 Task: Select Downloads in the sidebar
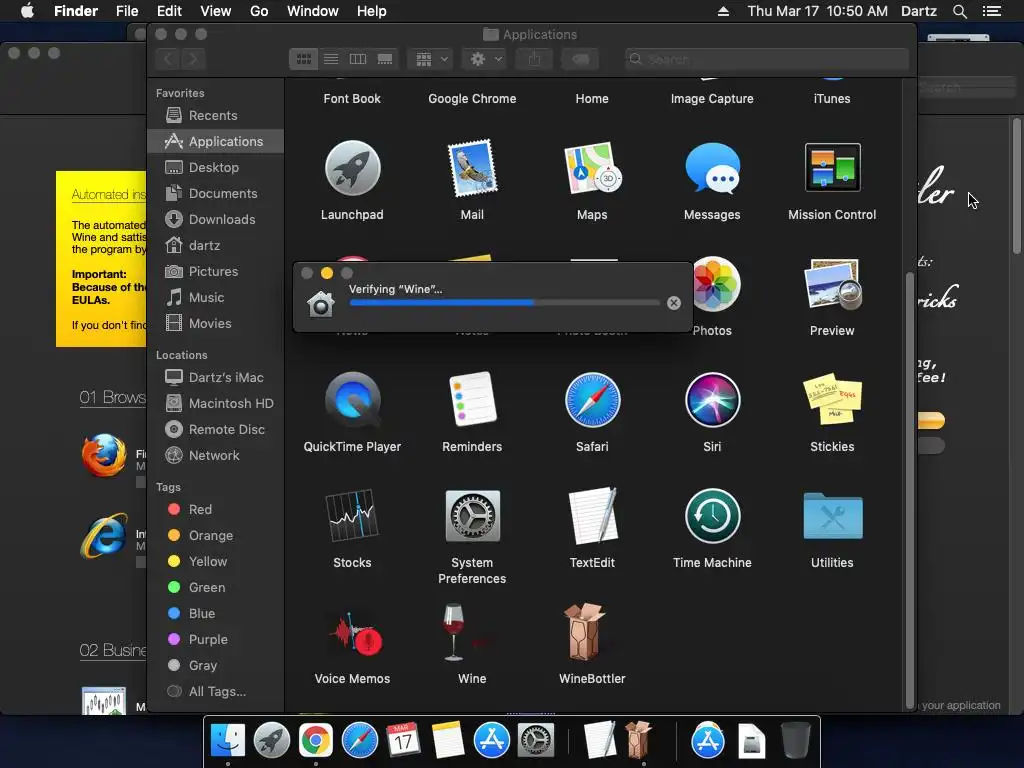216,219
